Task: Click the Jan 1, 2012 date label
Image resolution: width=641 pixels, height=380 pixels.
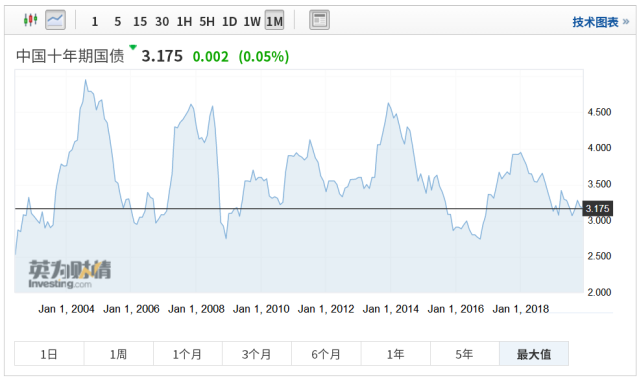Action: coord(326,309)
